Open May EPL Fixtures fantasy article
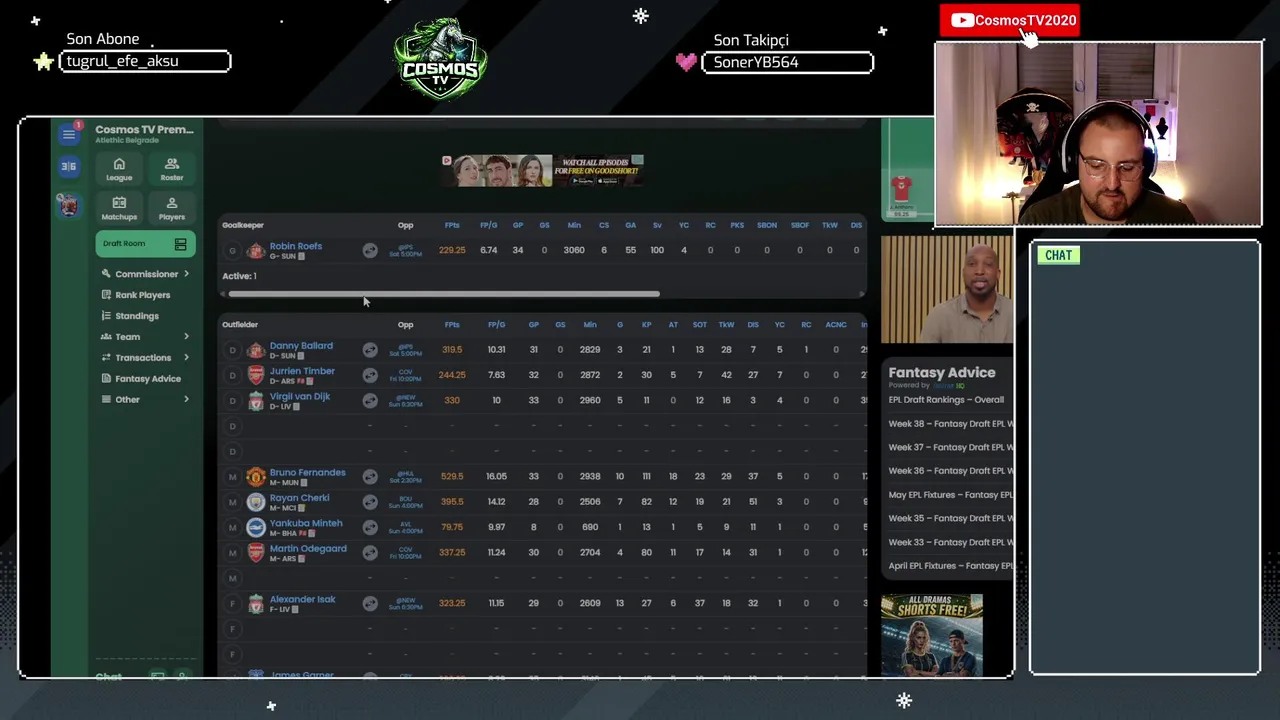Screen dimensions: 1280x720 [950, 495]
